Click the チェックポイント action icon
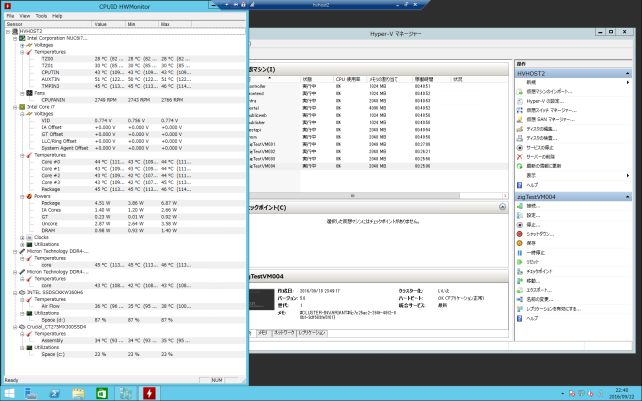Screen dimensions: 642x401 click(520, 270)
